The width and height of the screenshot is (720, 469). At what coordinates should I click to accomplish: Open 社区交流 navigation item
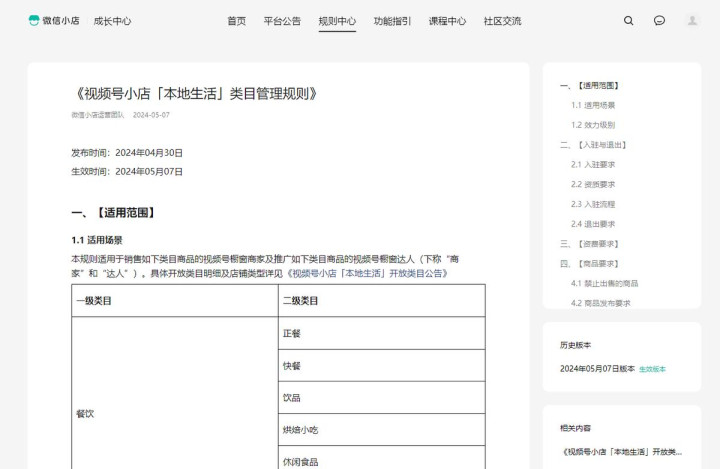tap(502, 21)
